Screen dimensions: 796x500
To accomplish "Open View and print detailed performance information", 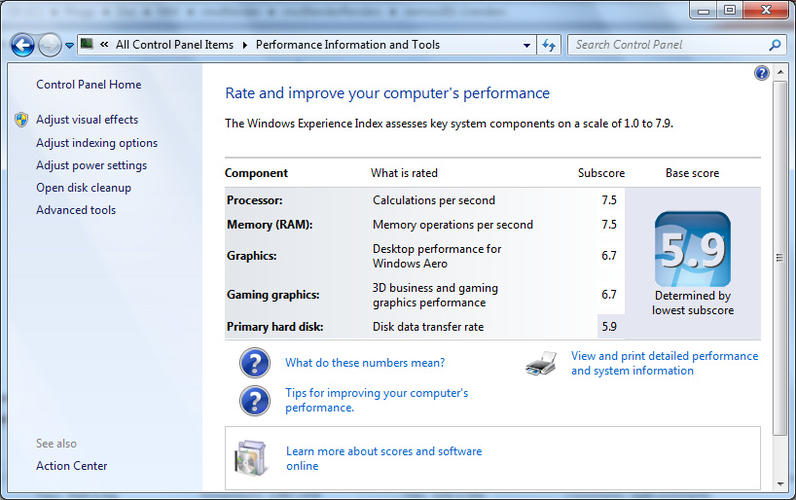I will coord(665,363).
